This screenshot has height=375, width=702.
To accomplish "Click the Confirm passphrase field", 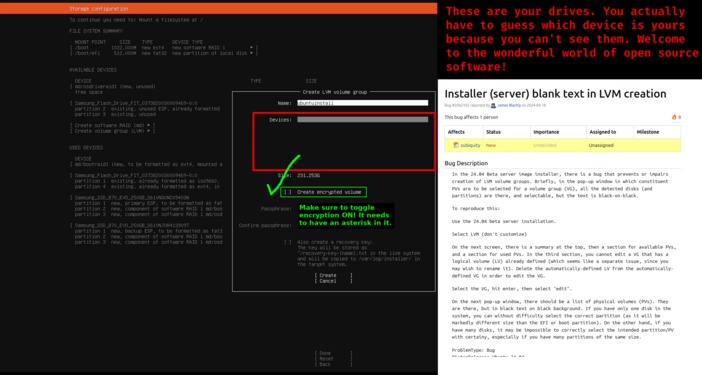I will [x=362, y=225].
